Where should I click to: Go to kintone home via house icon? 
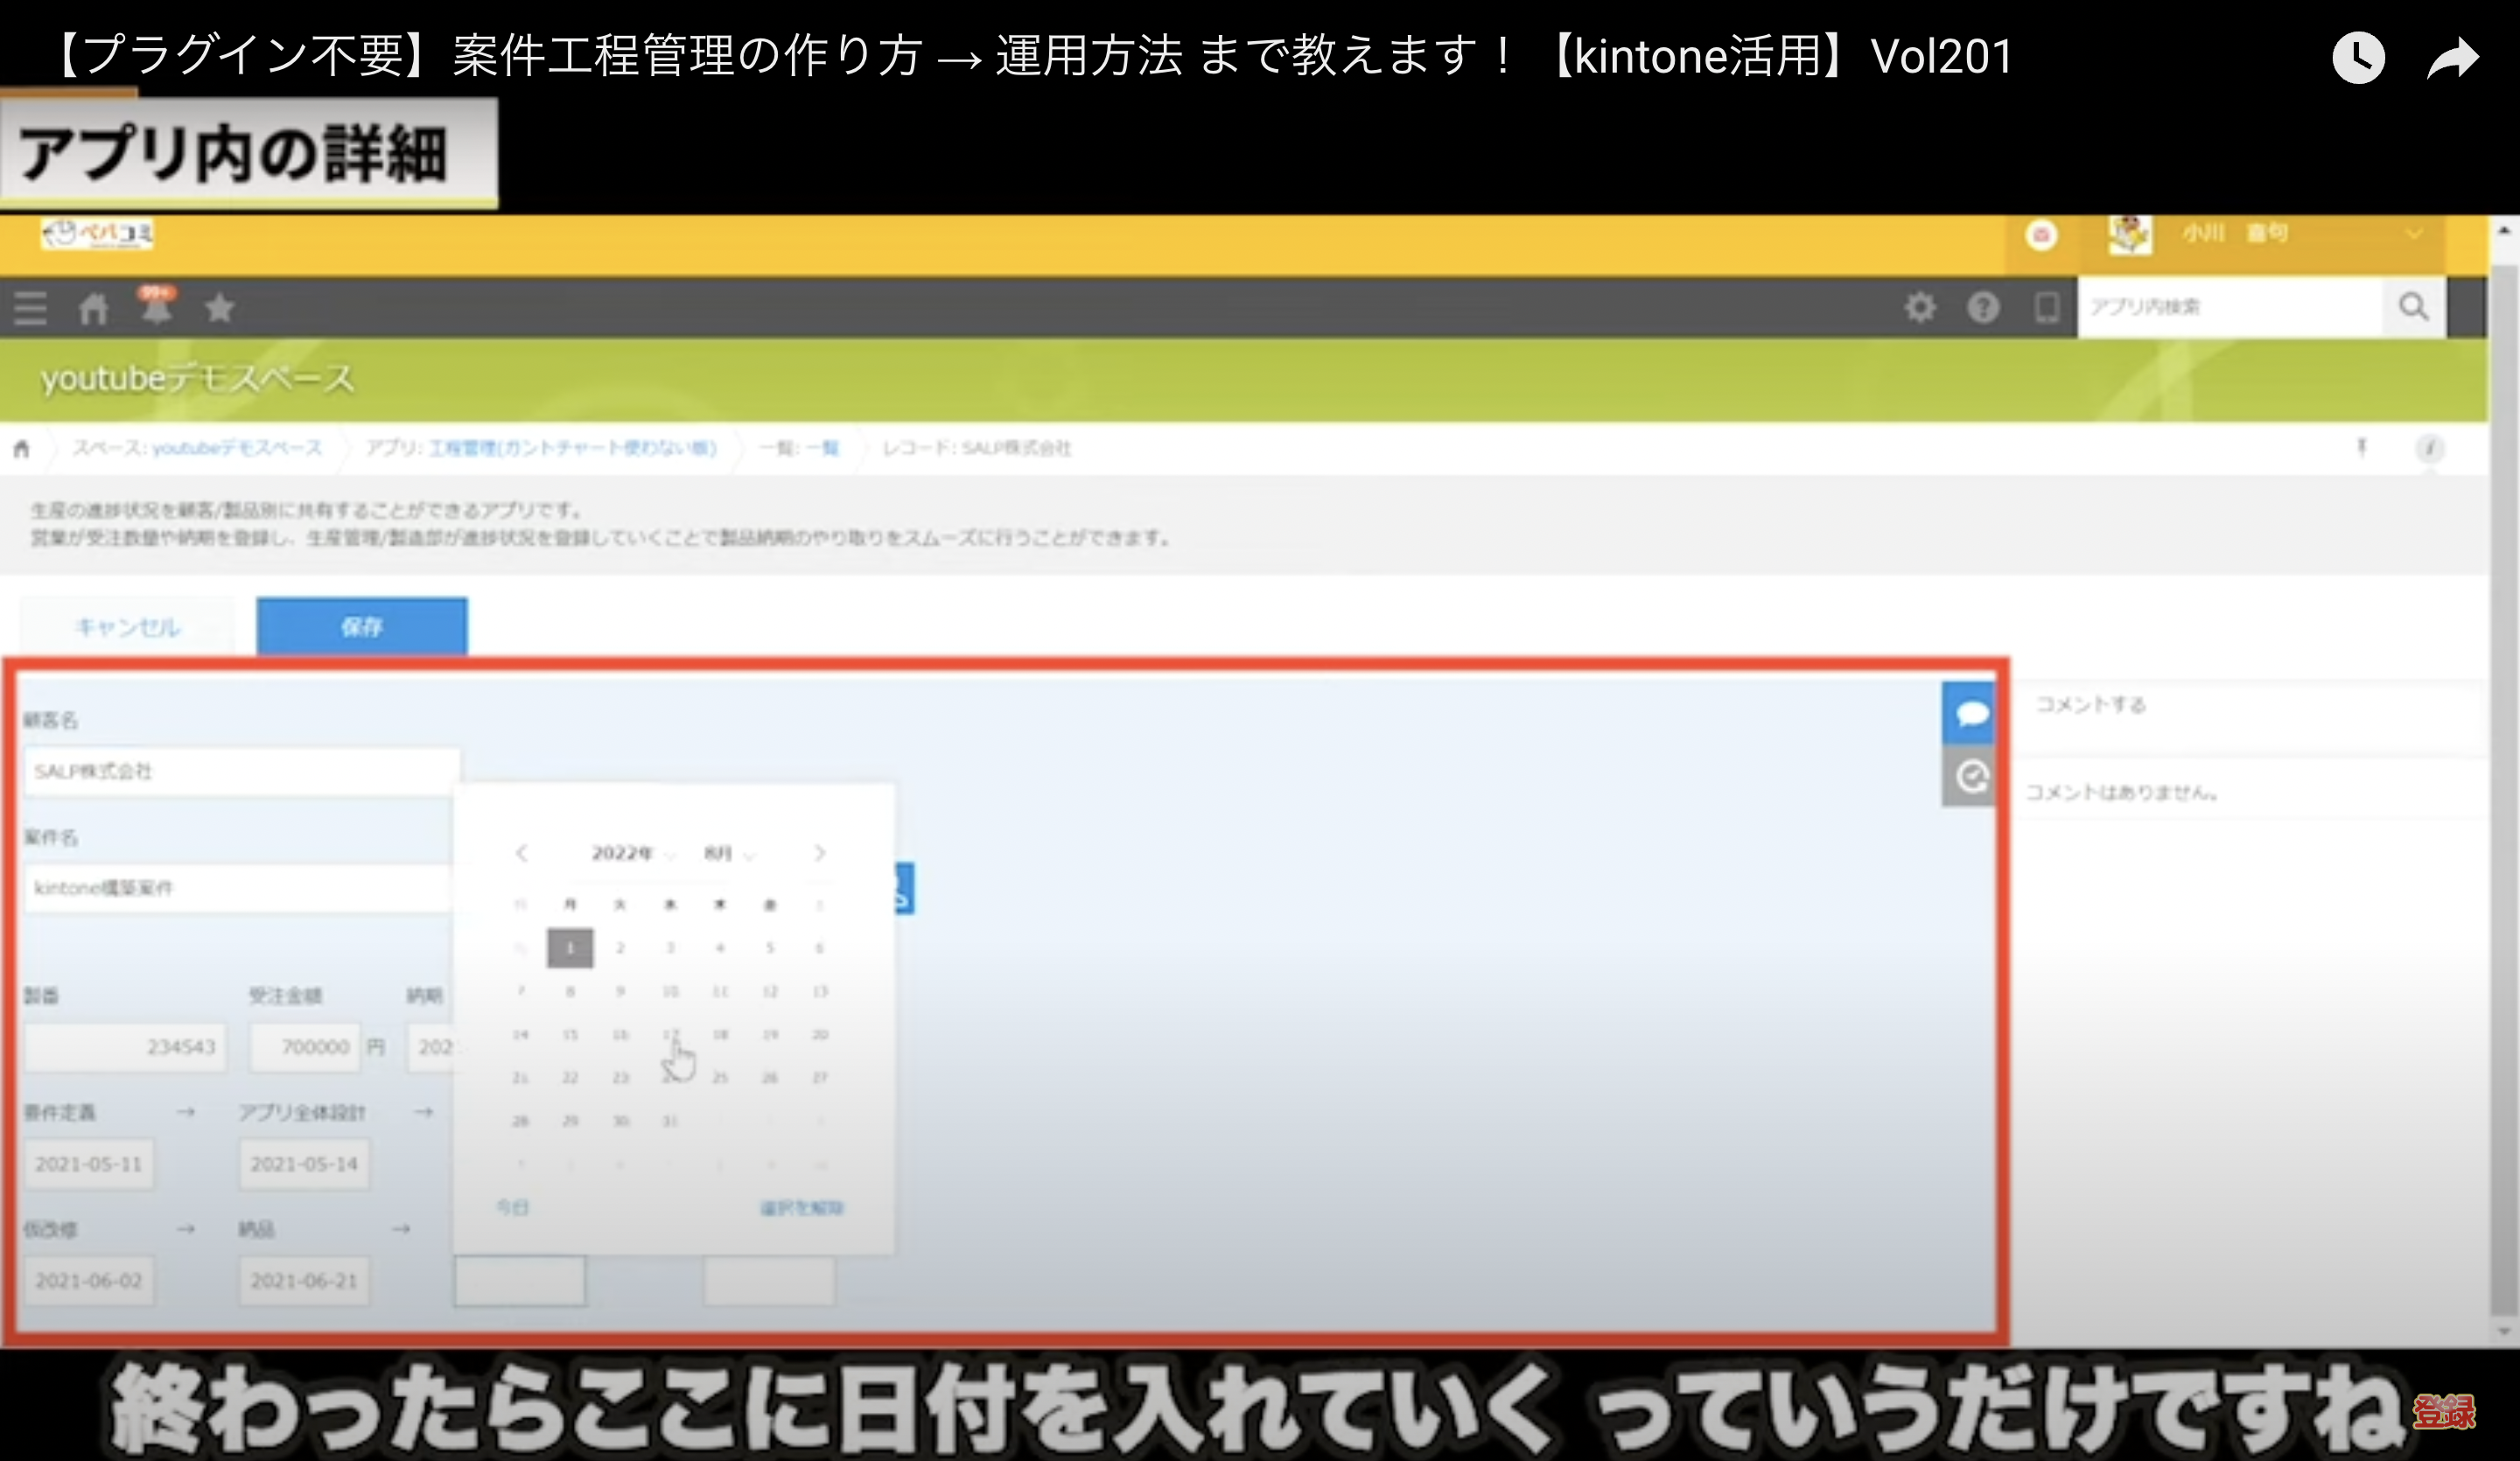[93, 308]
